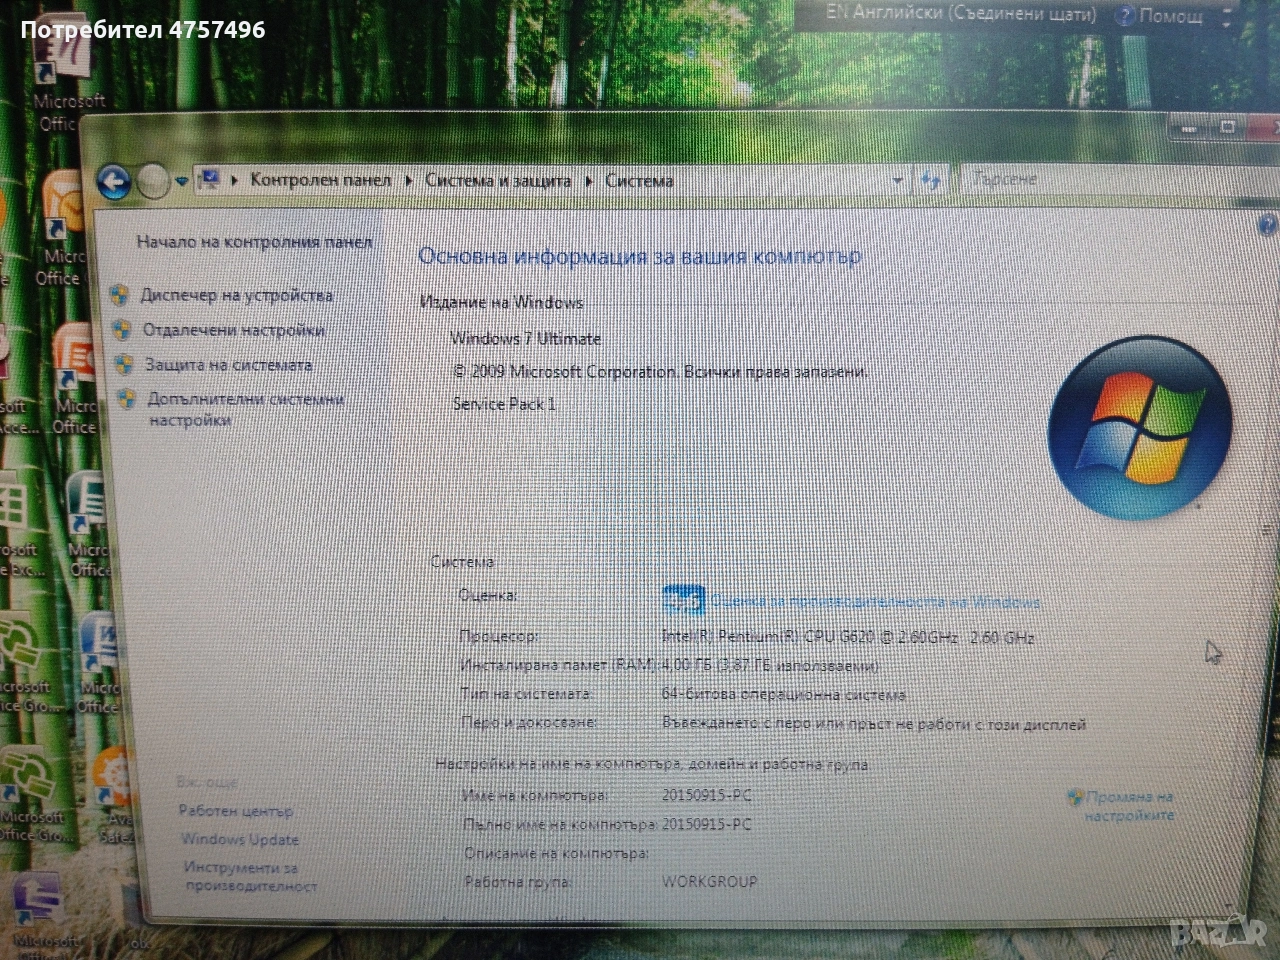This screenshot has width=1280, height=960.
Task: Click the computer icon in the address bar
Action: click(x=210, y=180)
